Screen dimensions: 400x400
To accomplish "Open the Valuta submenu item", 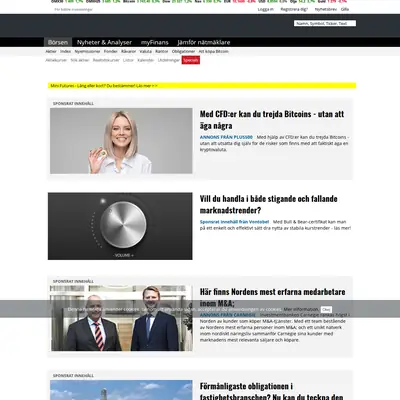I will [x=145, y=51].
